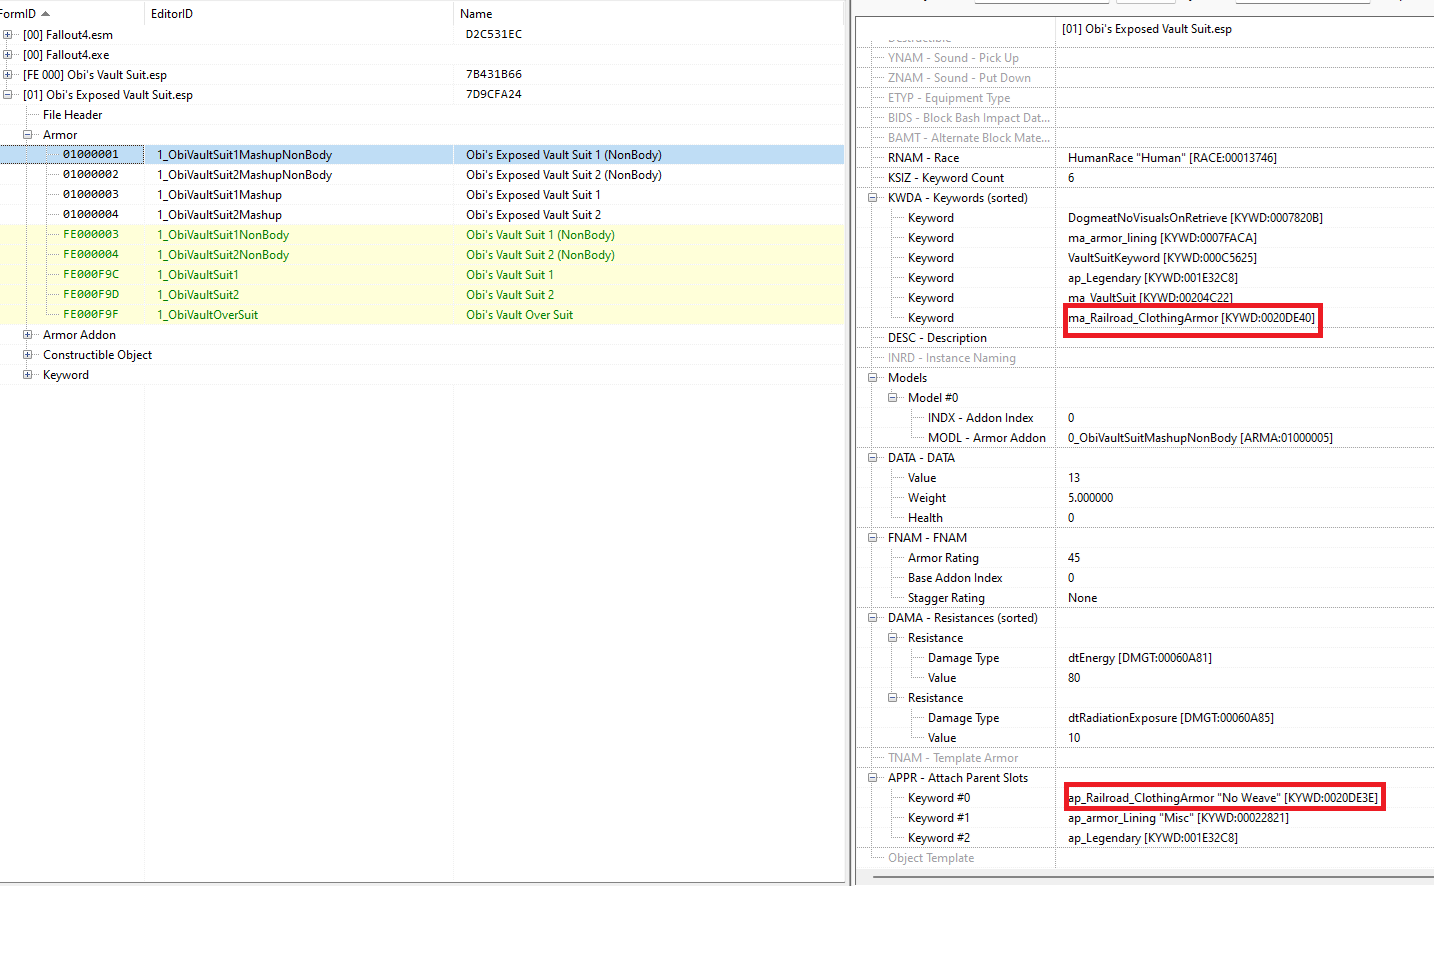Screen dimensions: 1434x954
Task: Click the Stagger Rating value None
Action: (1082, 598)
